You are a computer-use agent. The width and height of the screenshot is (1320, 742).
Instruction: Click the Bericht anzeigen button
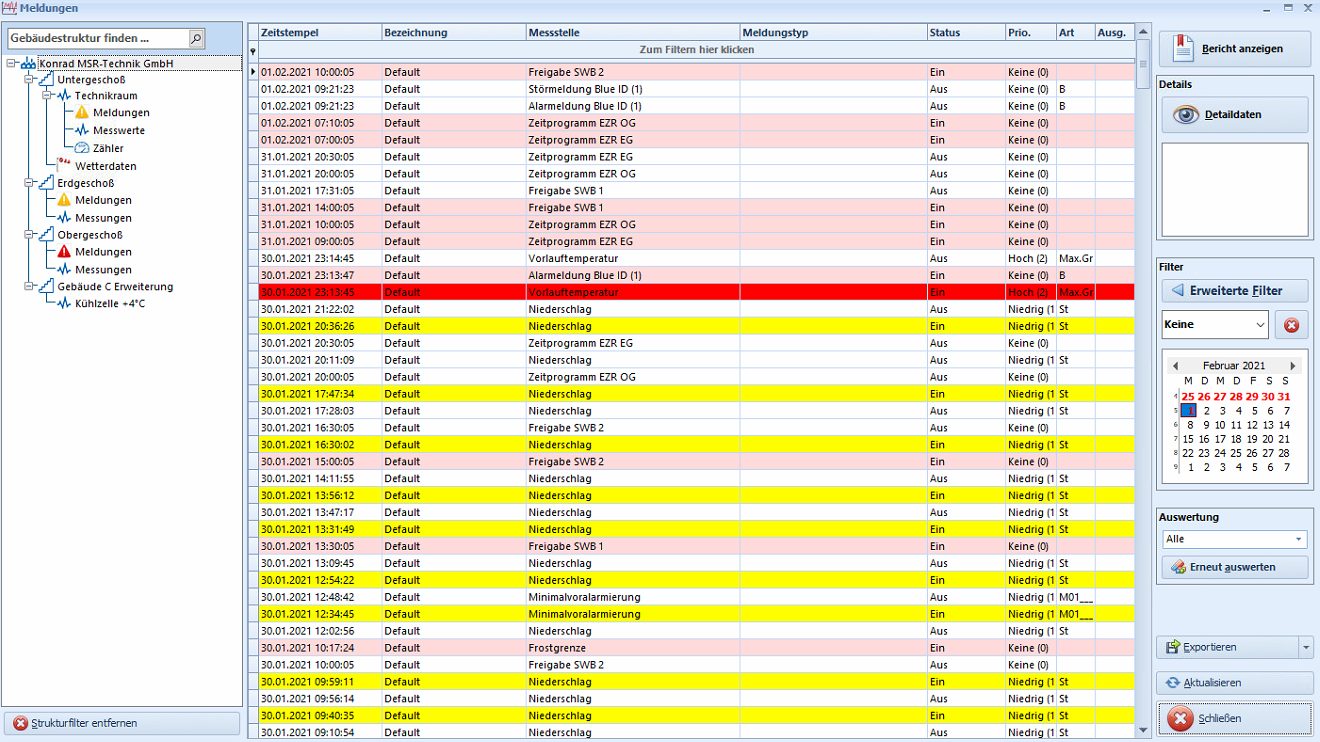(x=1235, y=48)
